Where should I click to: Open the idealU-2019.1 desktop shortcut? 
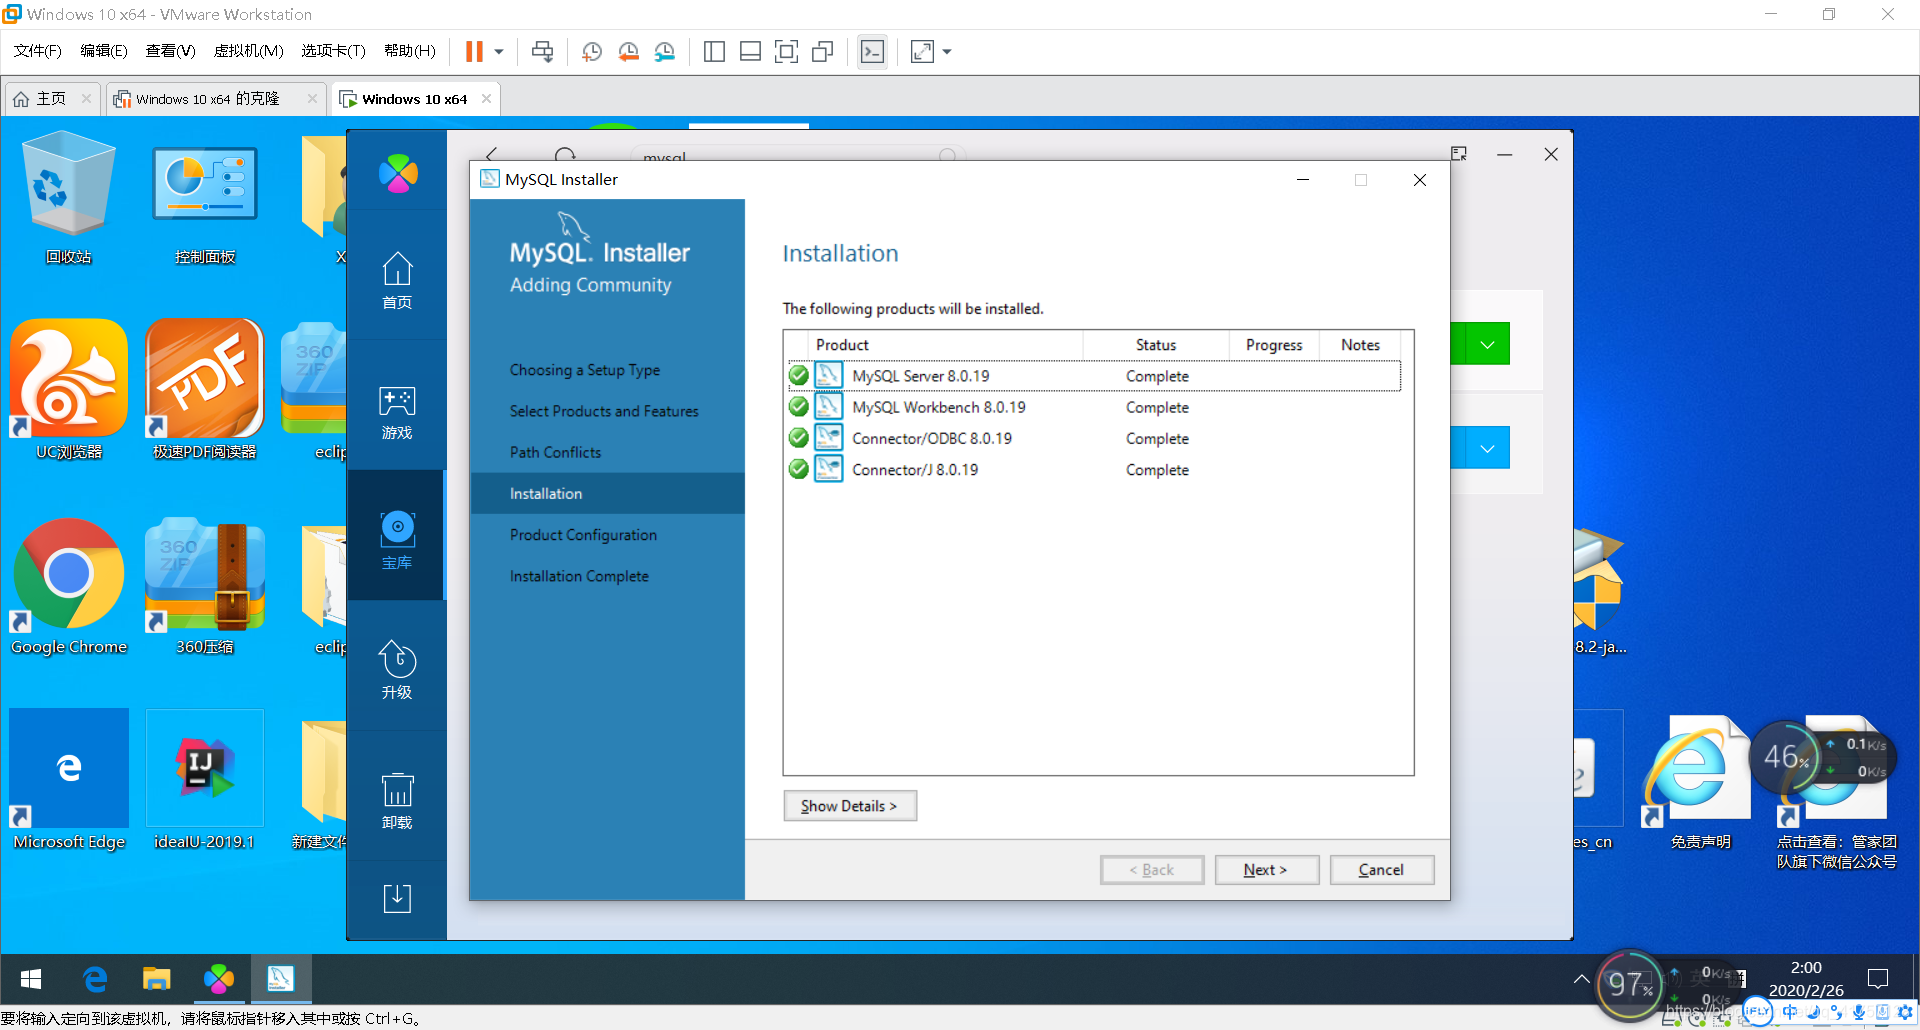click(204, 780)
